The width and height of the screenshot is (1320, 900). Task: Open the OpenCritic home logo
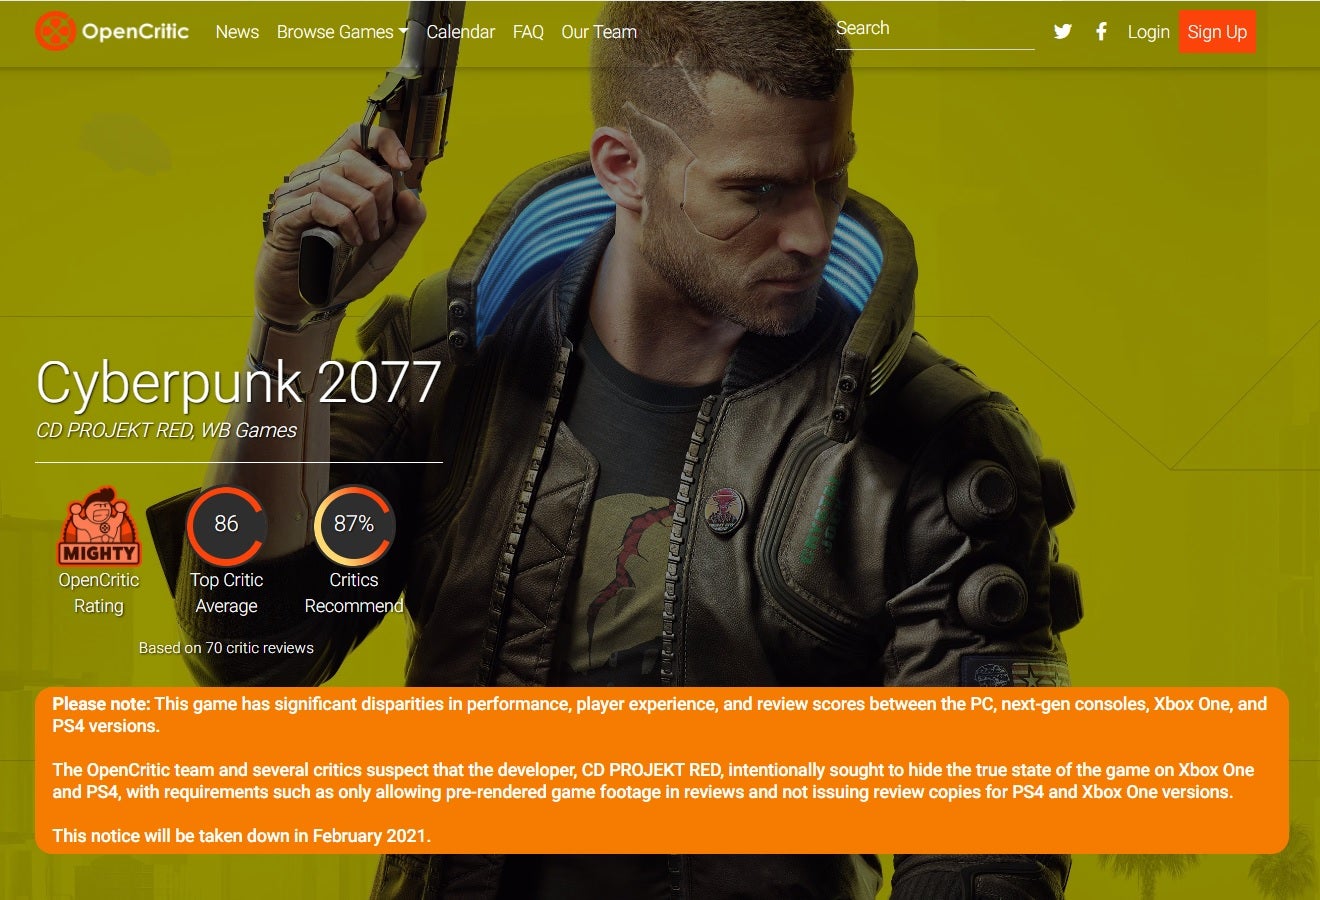click(112, 32)
